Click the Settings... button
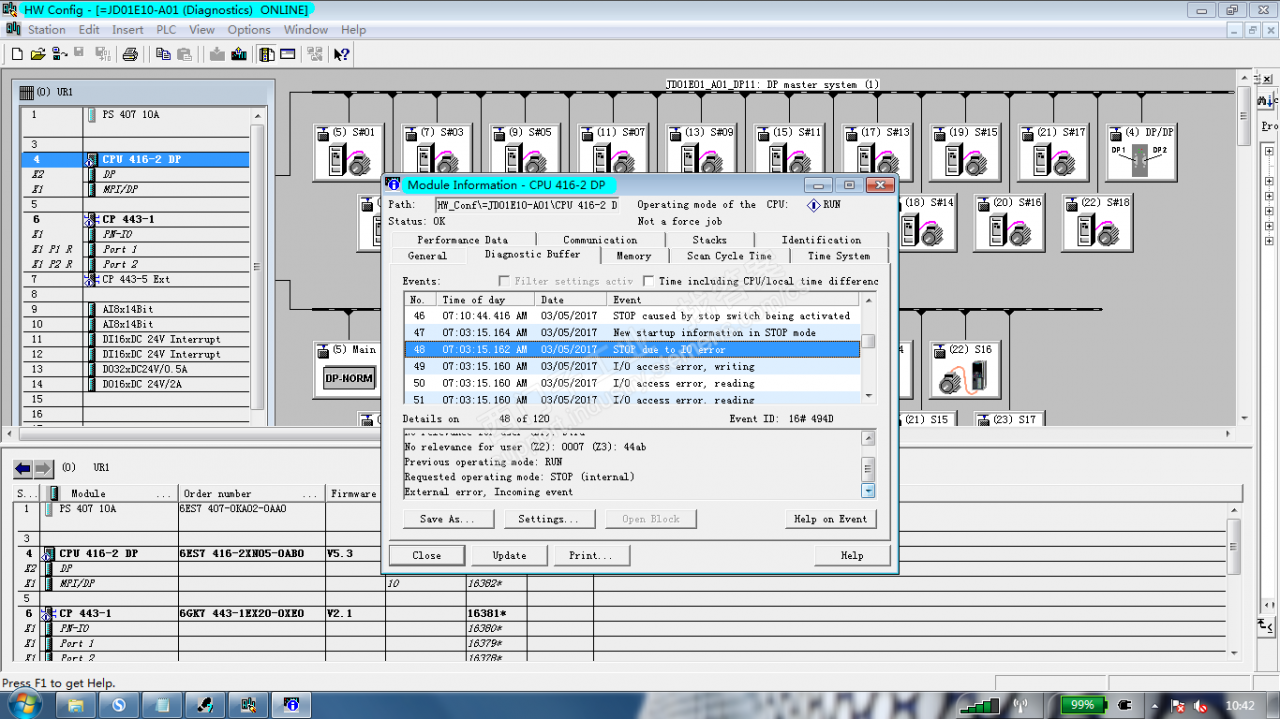1280x719 pixels. 548,519
